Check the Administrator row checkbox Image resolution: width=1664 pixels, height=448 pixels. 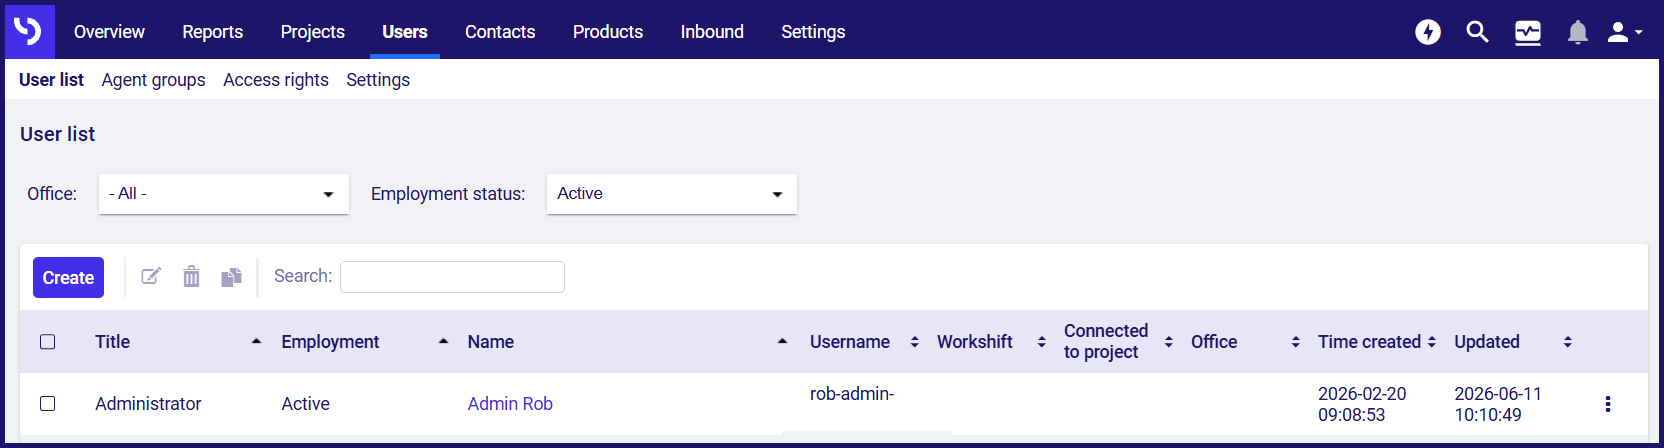pyautogui.click(x=48, y=404)
